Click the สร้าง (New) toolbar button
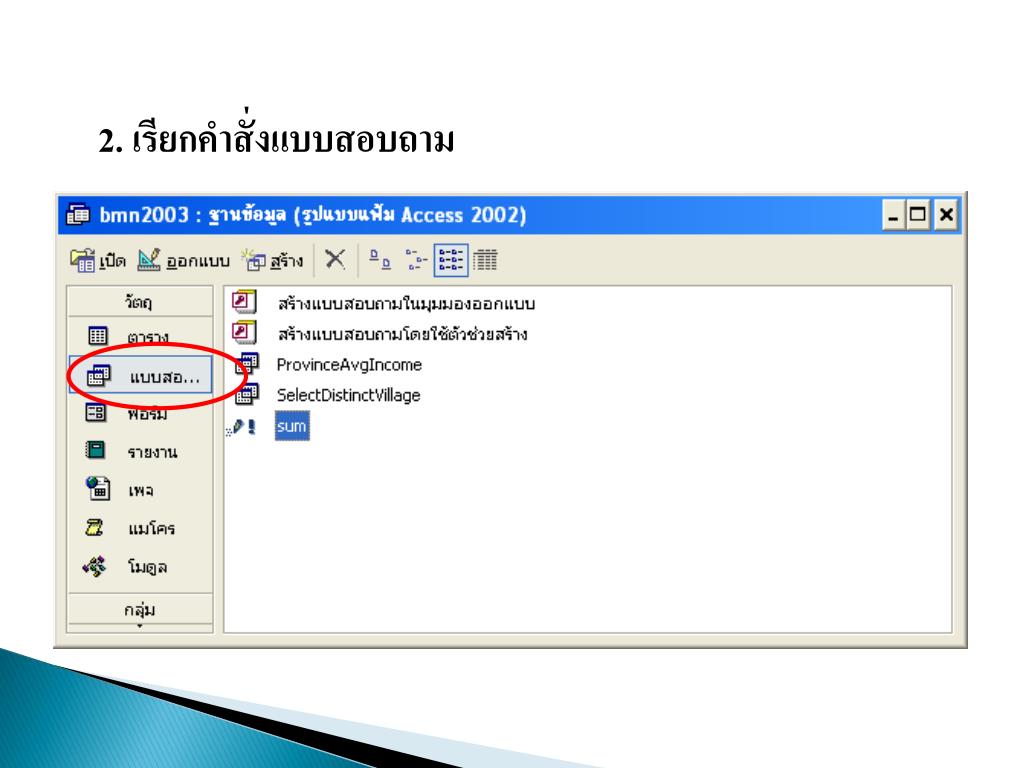Screen dimensions: 1024x768 point(272,261)
